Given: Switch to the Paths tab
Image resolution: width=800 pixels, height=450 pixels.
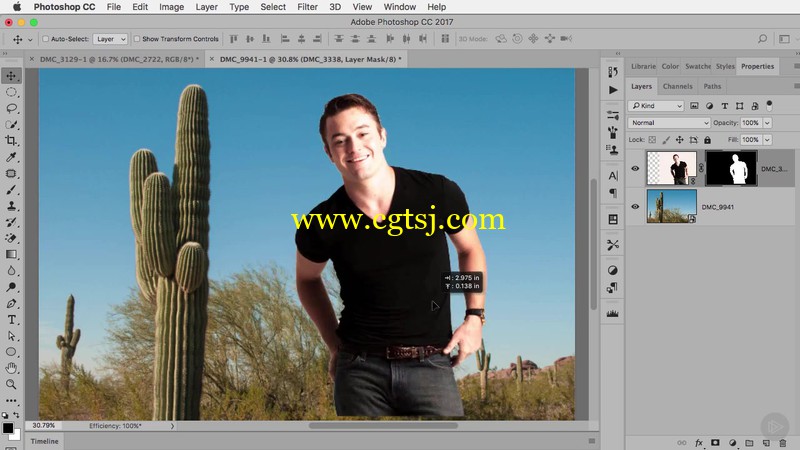Looking at the screenshot, I should coord(712,86).
